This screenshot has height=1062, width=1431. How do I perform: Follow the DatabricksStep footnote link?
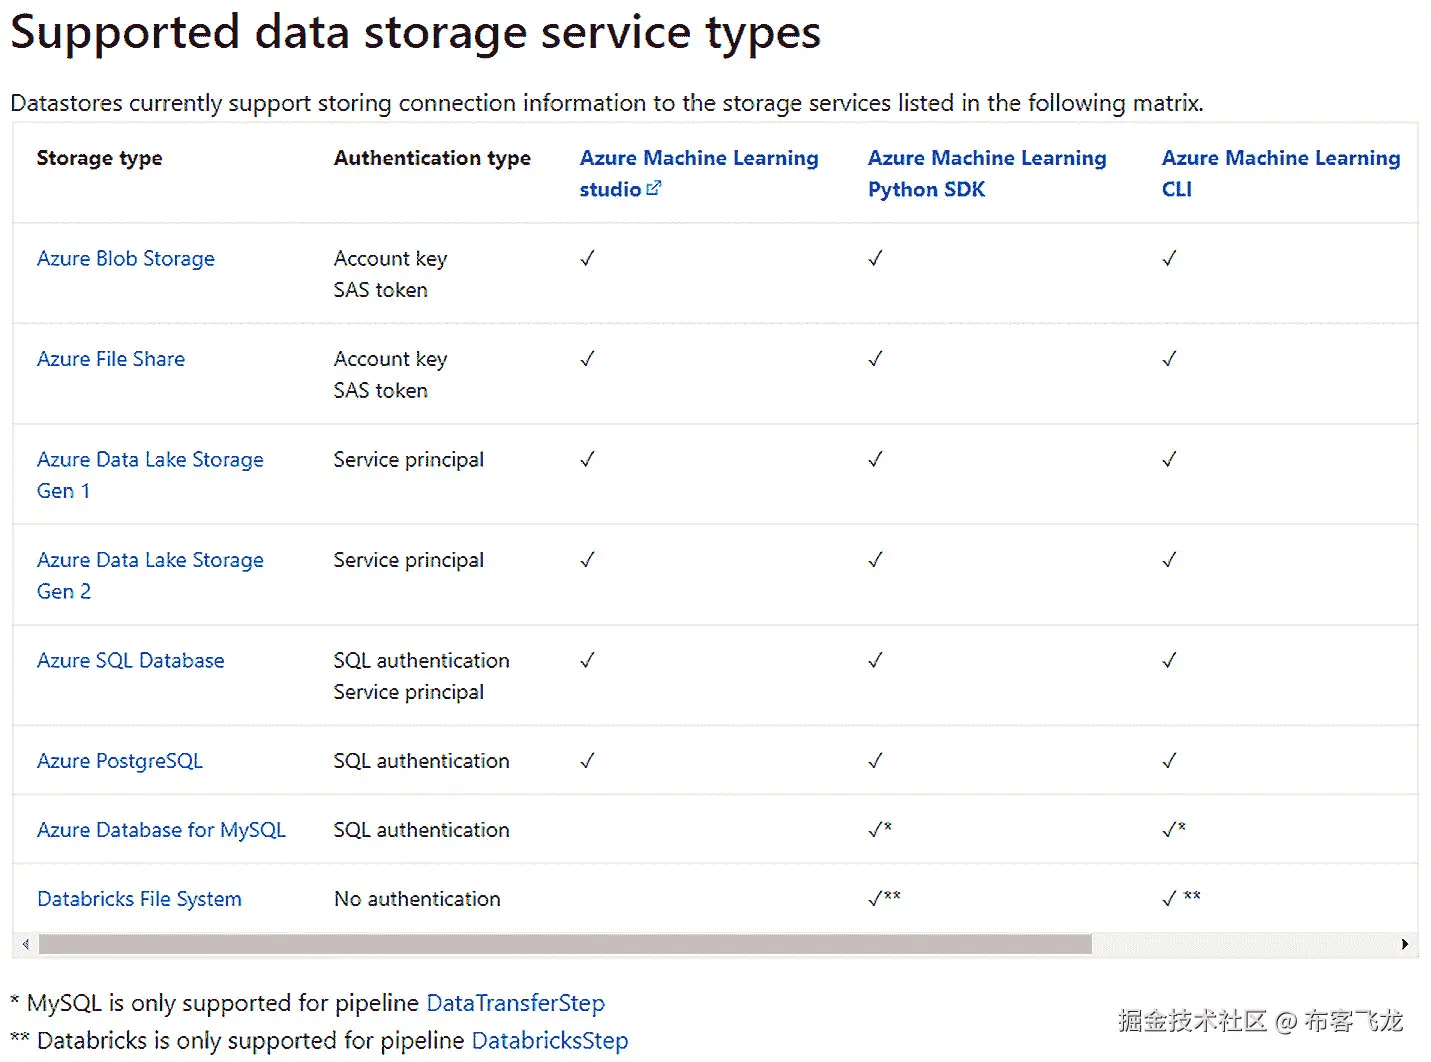click(x=550, y=1041)
